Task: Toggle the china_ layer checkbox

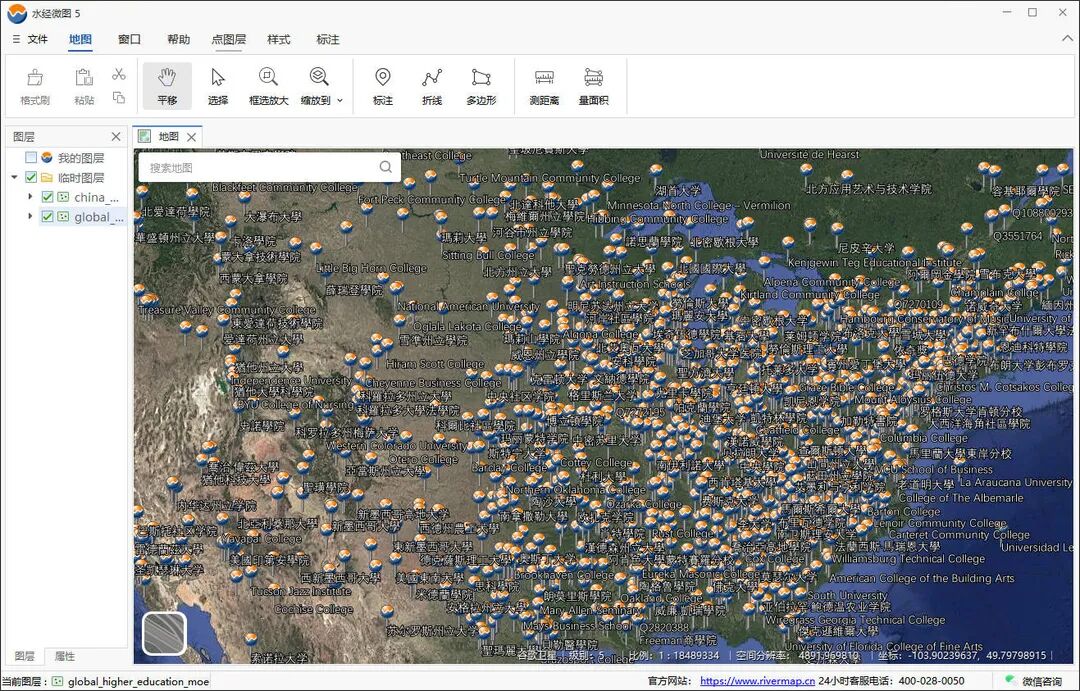Action: point(48,197)
